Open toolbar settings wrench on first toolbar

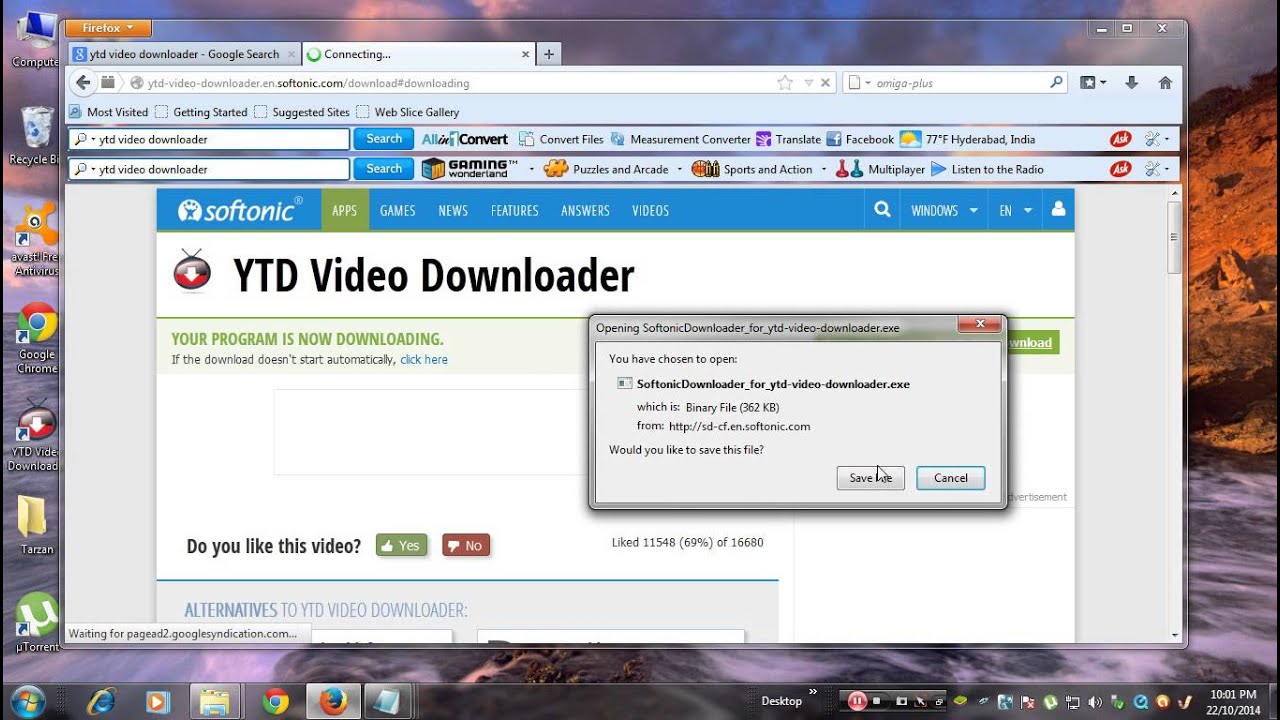click(1153, 139)
